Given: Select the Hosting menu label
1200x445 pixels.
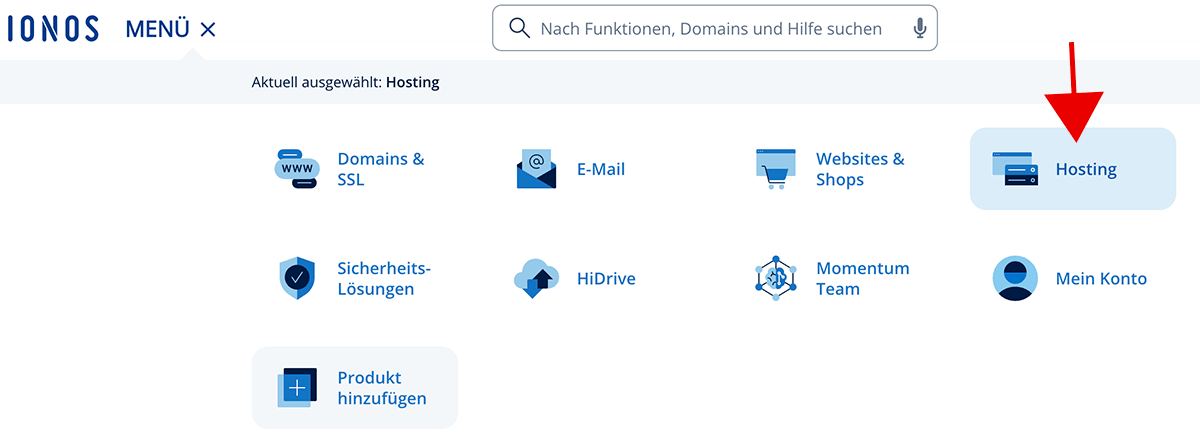Looking at the screenshot, I should pyautogui.click(x=1086, y=169).
